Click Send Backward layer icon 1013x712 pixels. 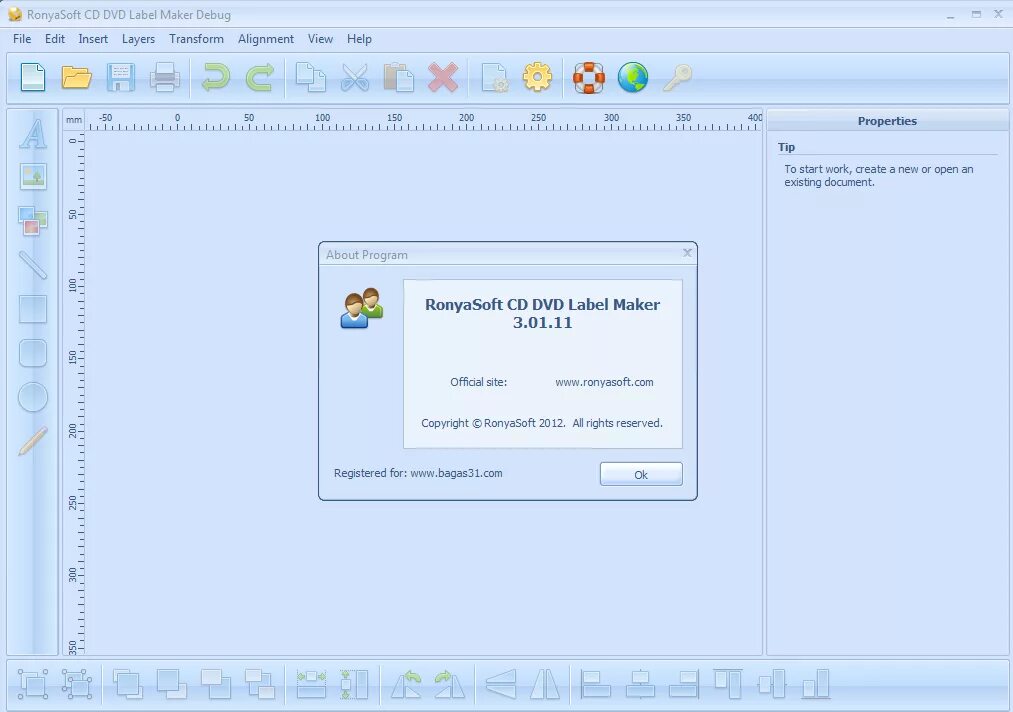pos(260,684)
